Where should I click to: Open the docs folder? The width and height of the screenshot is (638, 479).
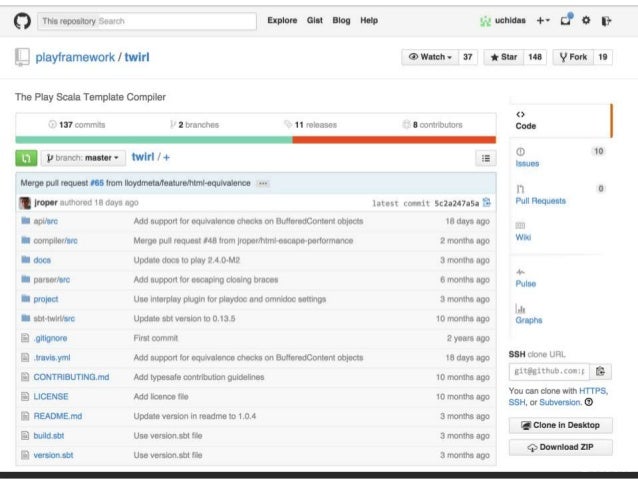click(x=42, y=260)
